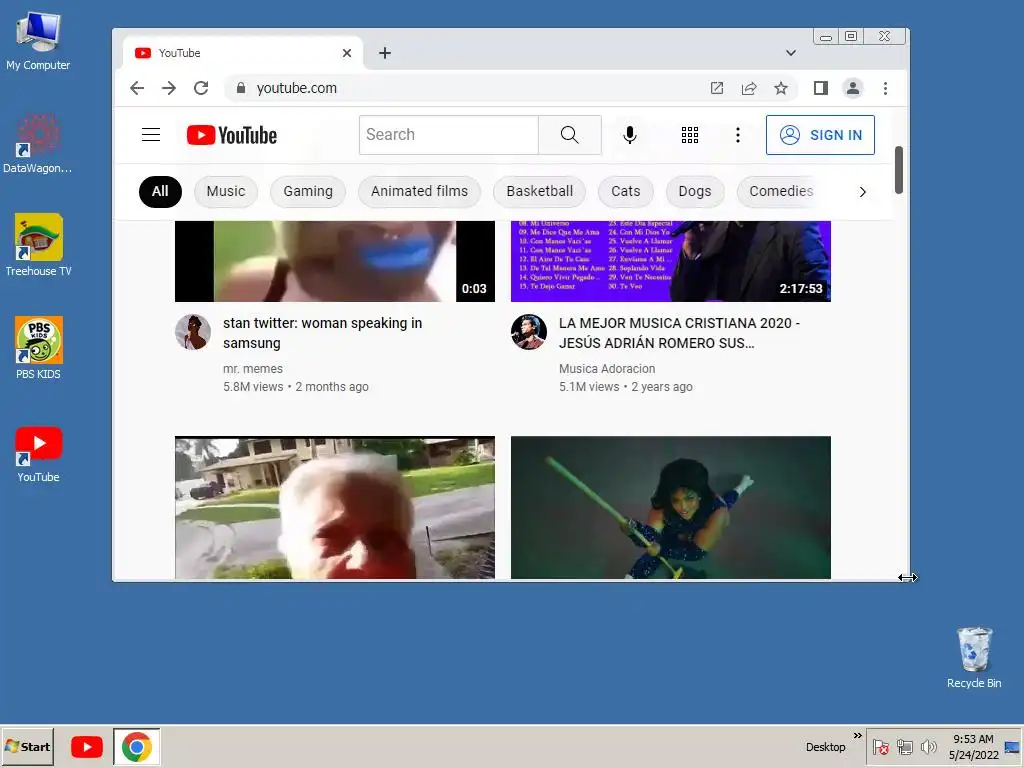Click the '5.8M views • 2 months ago' text
Screen dimensions: 1024x768
(x=296, y=387)
